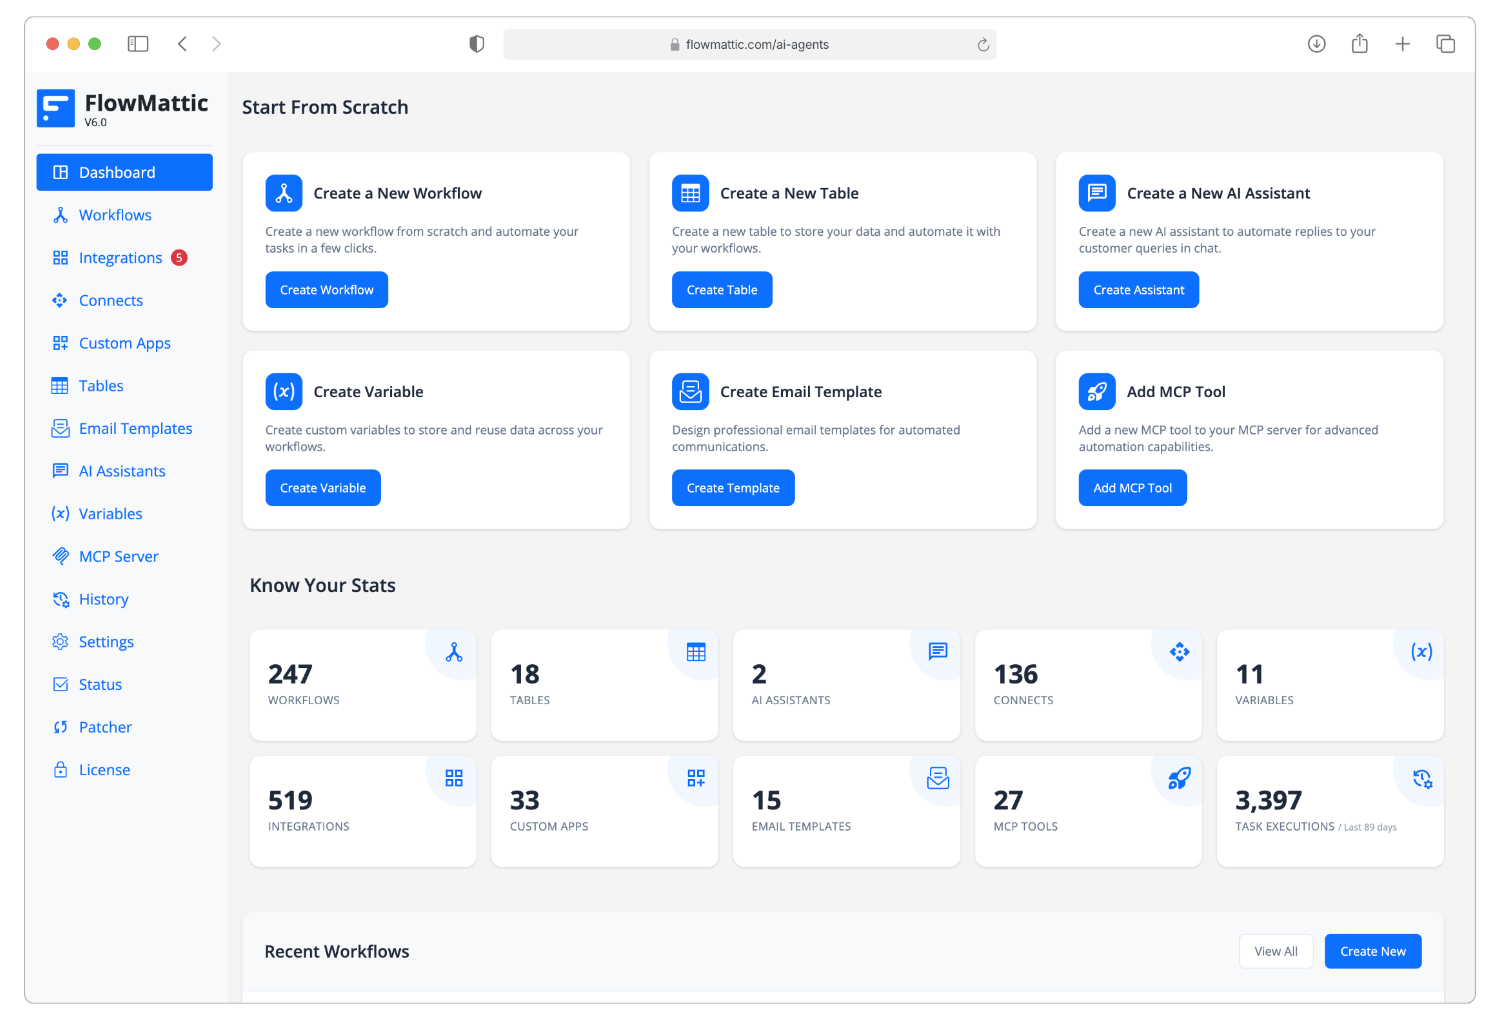Click the FlowMattic logo icon
Screen dimensions: 1500x1020
click(x=56, y=108)
